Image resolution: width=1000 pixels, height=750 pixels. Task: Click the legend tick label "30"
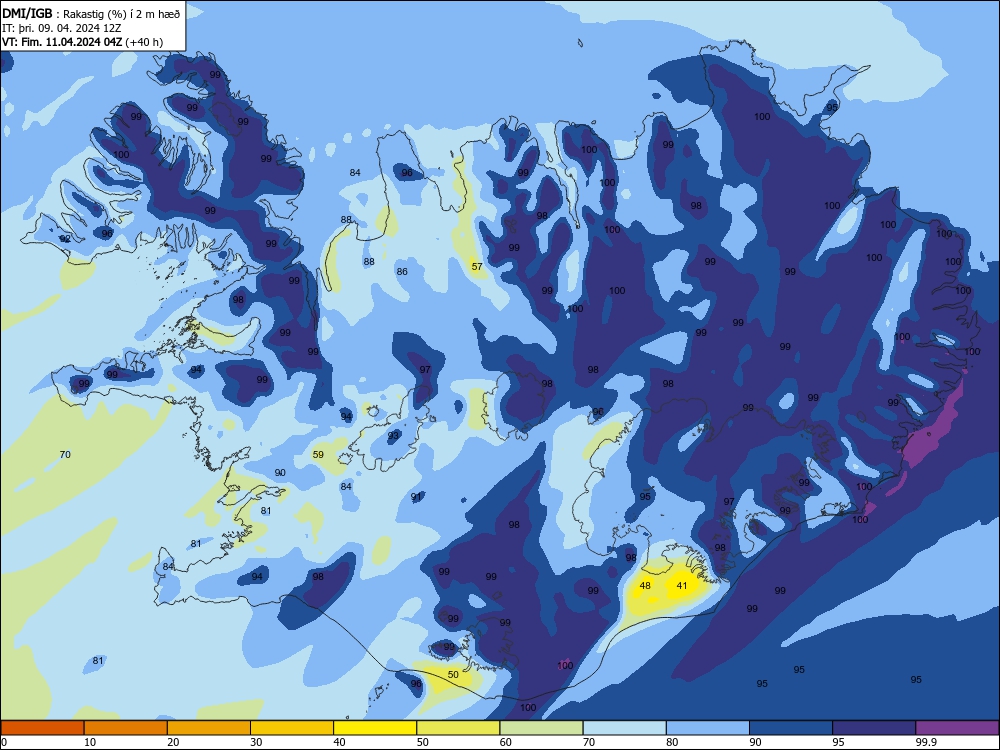[x=256, y=742]
